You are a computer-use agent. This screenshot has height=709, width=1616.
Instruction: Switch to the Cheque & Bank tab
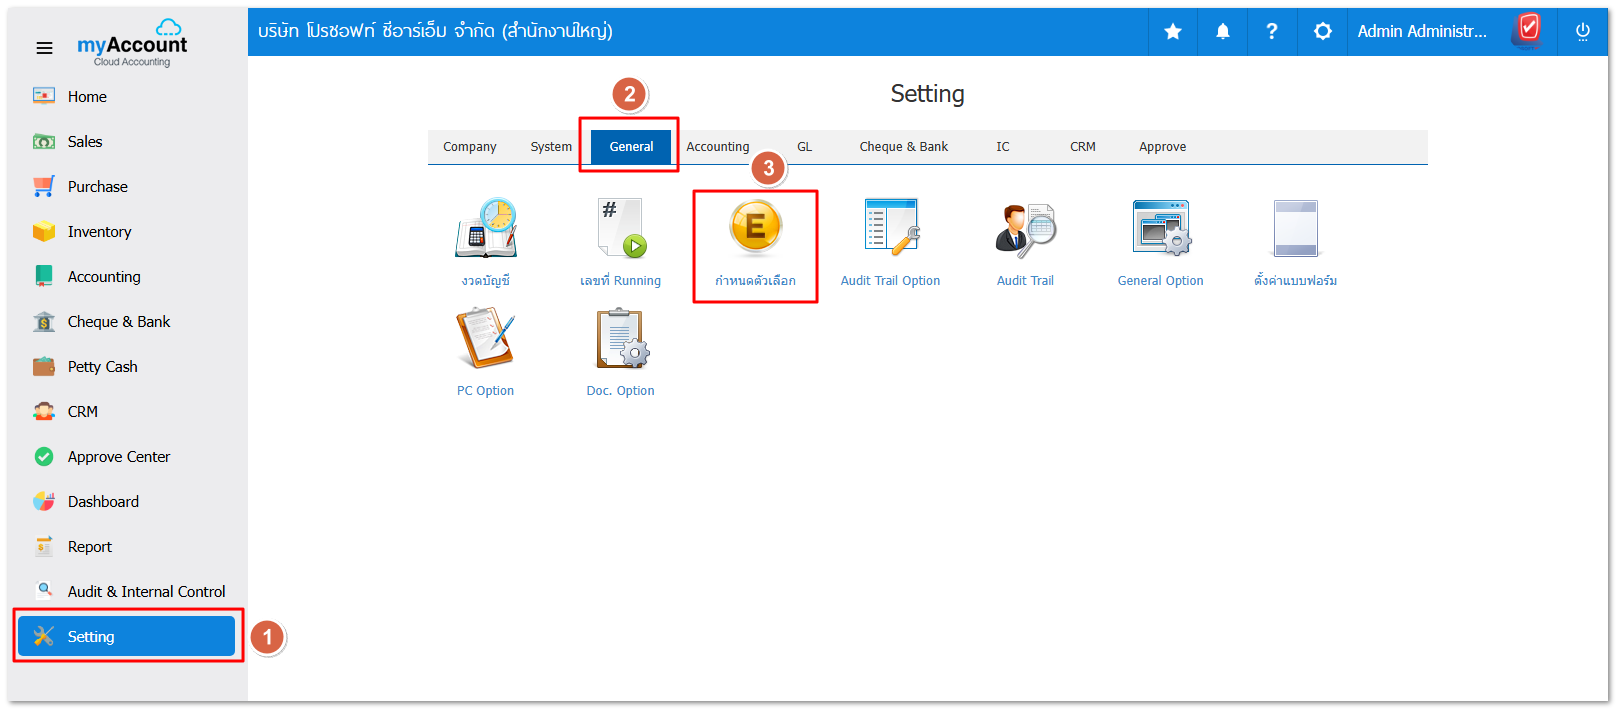tap(903, 147)
